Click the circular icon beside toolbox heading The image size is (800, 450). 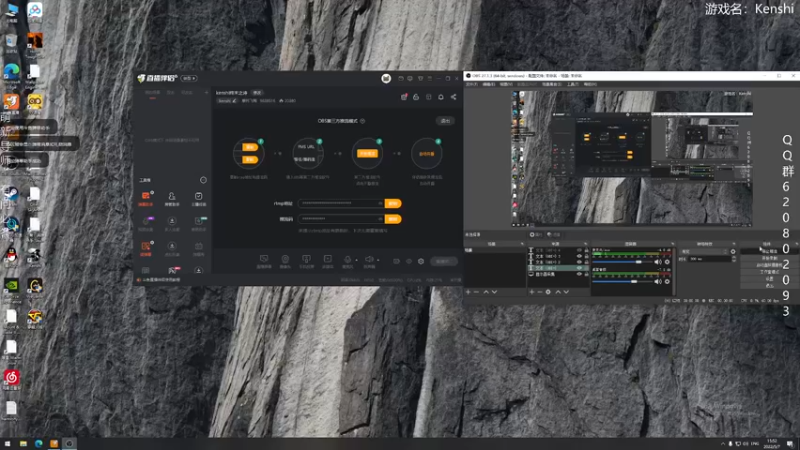pyautogui.click(x=203, y=180)
